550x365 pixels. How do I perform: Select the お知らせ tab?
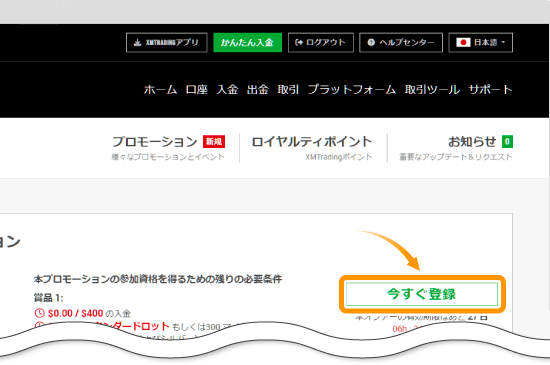point(456,148)
